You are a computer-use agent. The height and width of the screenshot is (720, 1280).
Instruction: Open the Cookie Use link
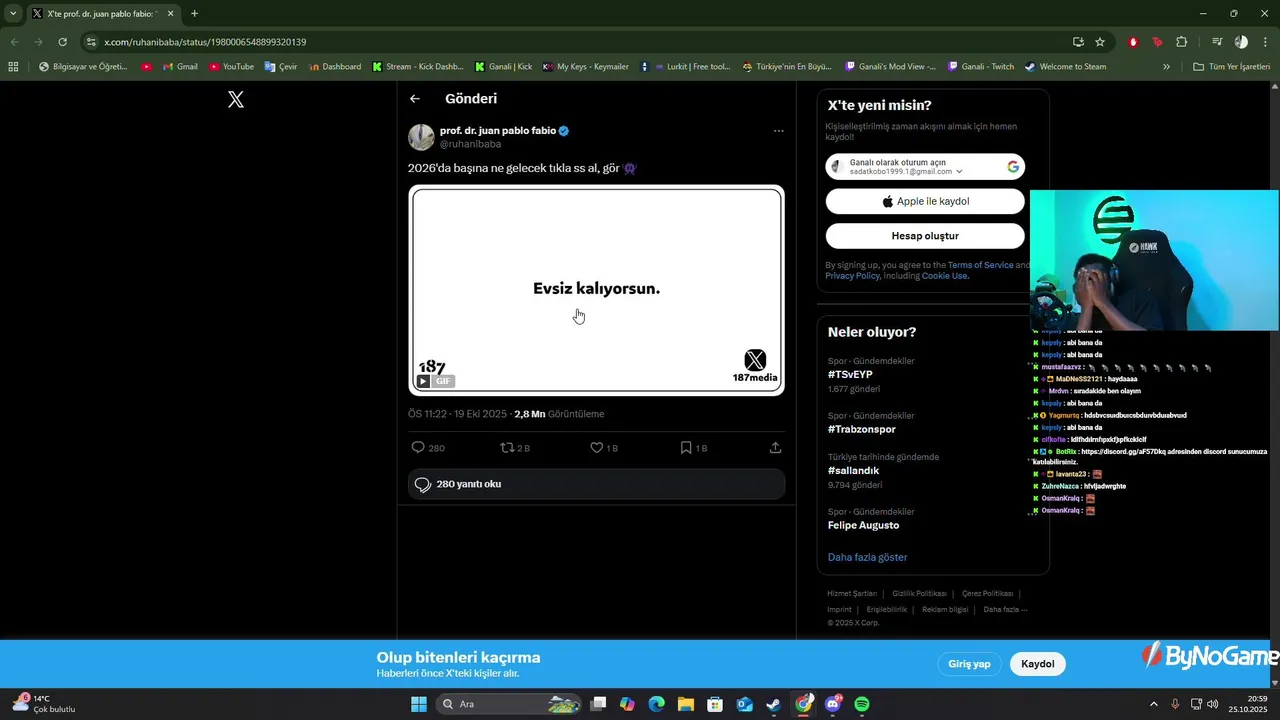click(x=945, y=276)
